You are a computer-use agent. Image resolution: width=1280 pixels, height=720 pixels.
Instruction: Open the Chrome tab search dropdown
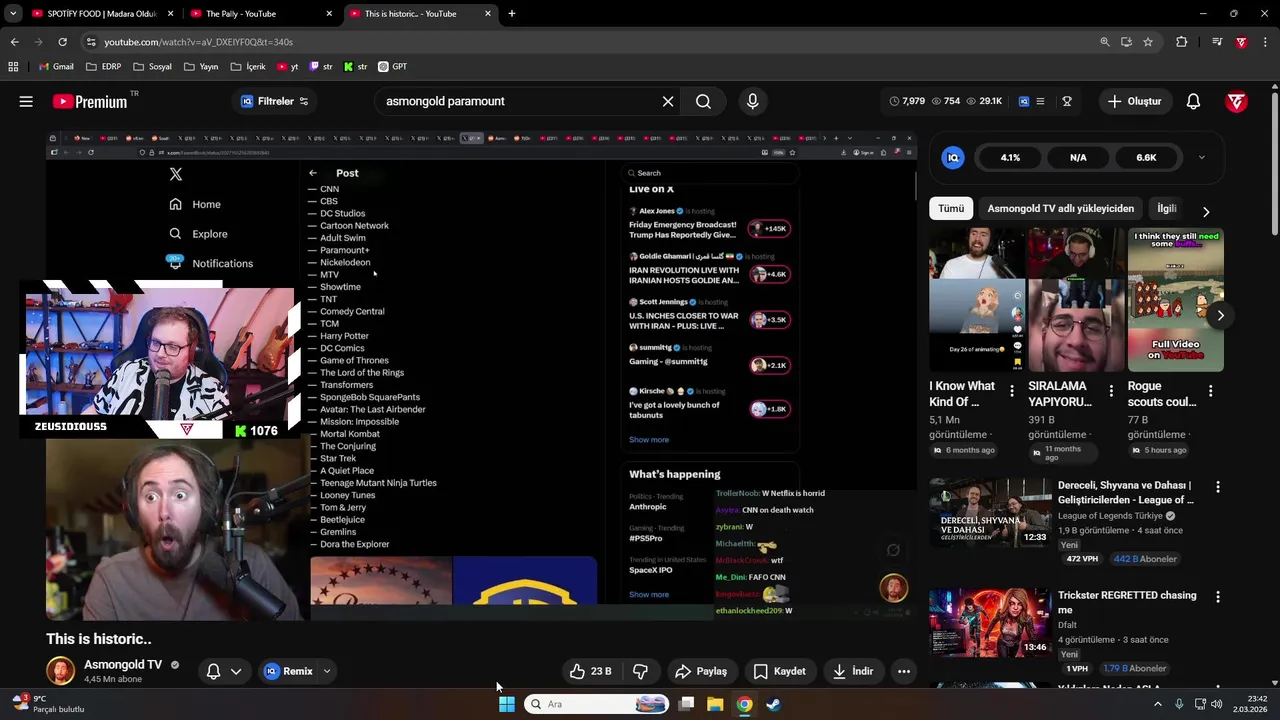pyautogui.click(x=13, y=13)
